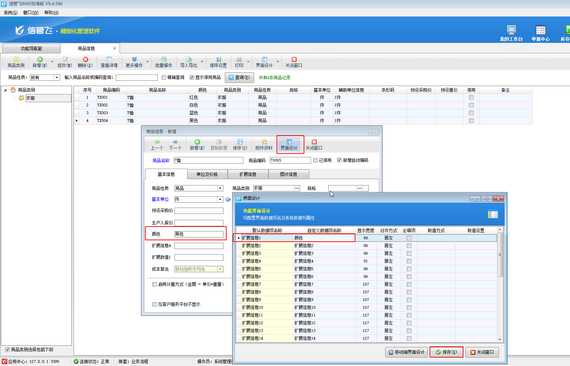Switch to the 功能导航图 tab
Image resolution: width=570 pixels, height=366 pixels.
pyautogui.click(x=31, y=48)
